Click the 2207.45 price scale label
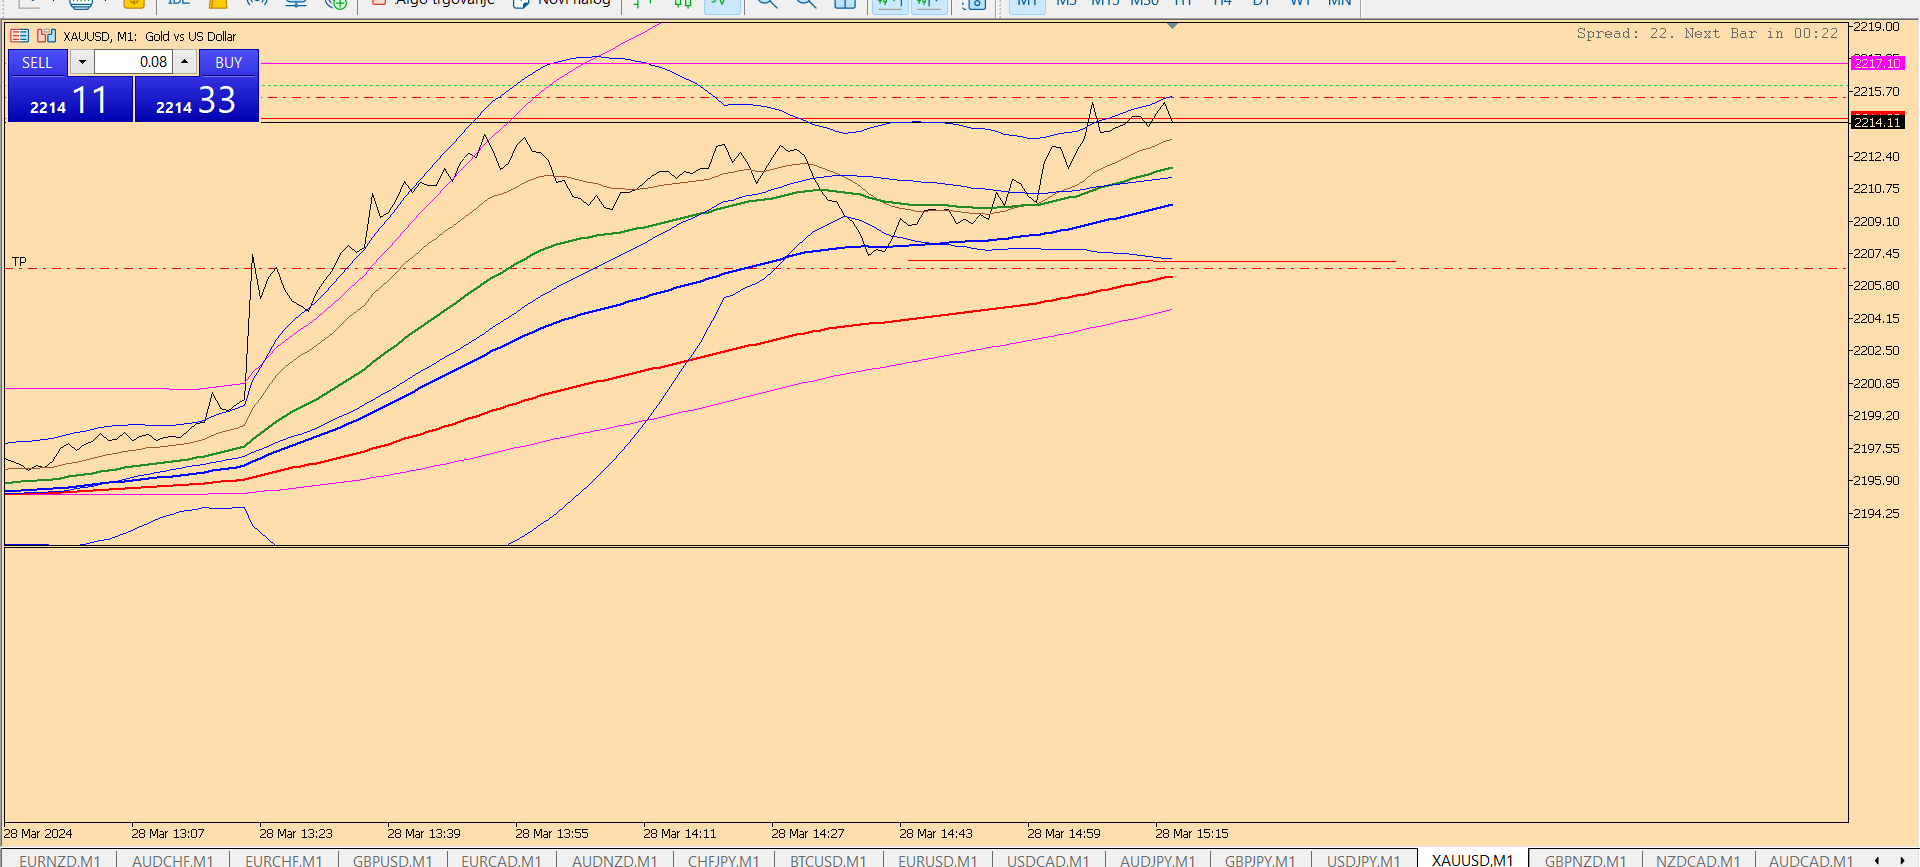 pos(1876,253)
